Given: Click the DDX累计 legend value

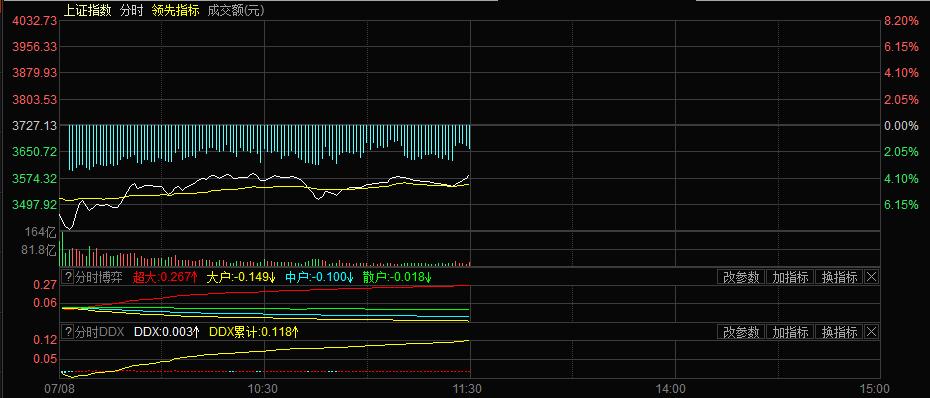Looking at the screenshot, I should point(254,332).
